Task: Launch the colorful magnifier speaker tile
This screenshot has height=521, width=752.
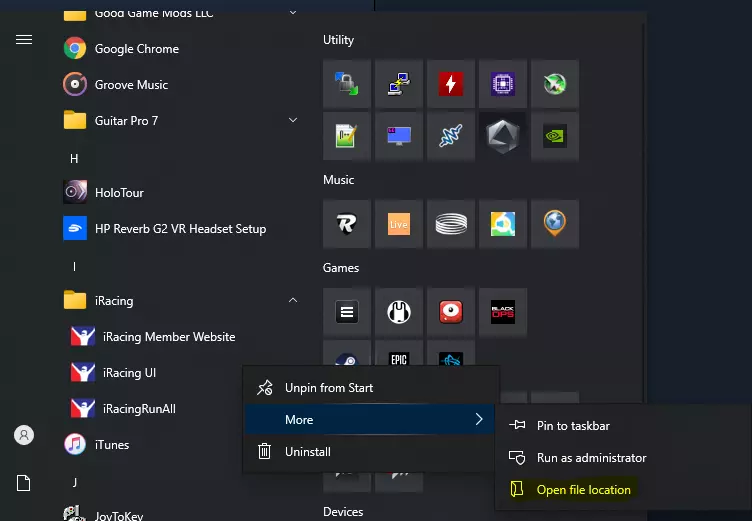Action: [x=503, y=224]
